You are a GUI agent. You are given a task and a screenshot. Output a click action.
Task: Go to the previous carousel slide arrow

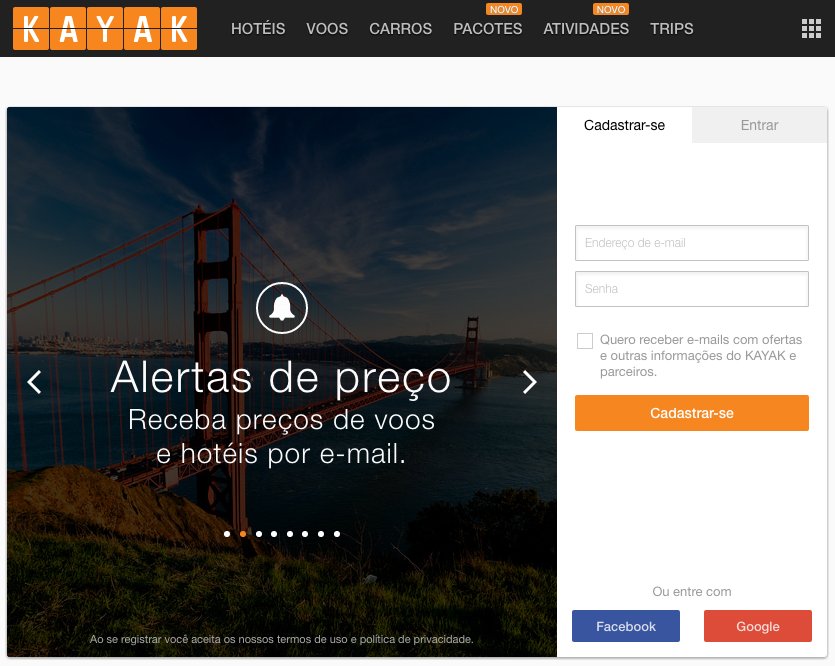pos(35,383)
